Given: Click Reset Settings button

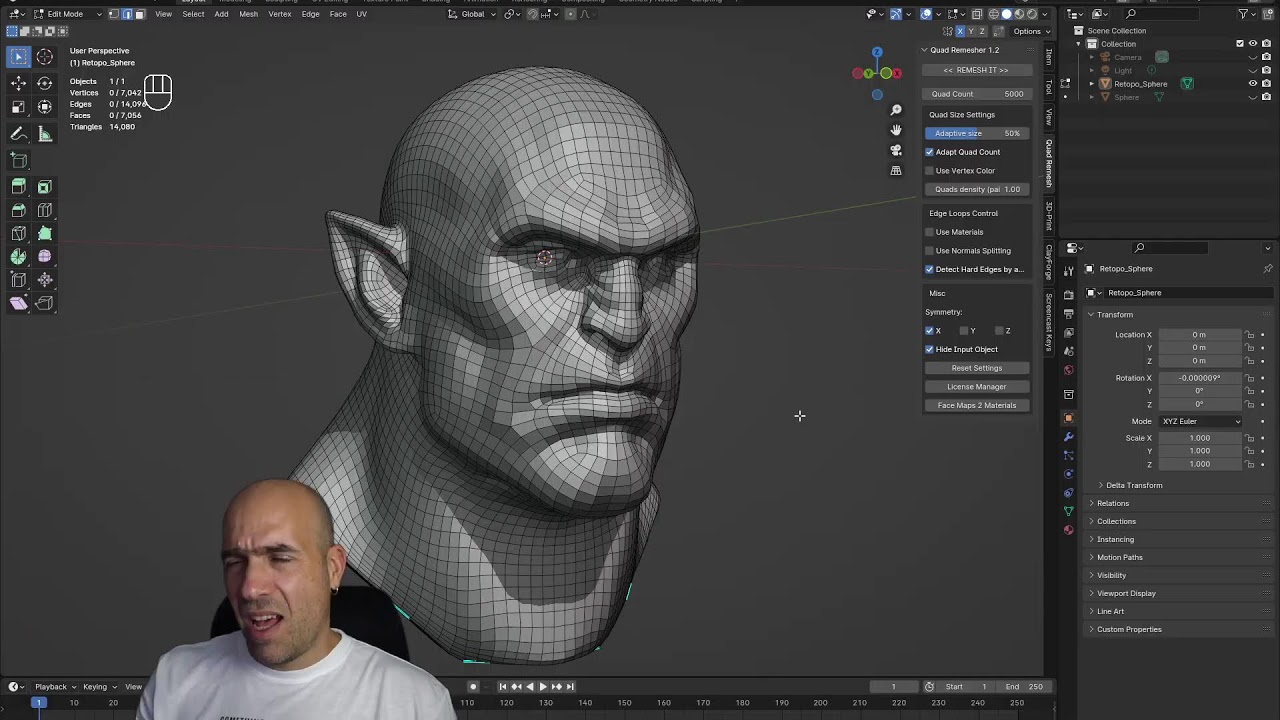Looking at the screenshot, I should point(976,368).
